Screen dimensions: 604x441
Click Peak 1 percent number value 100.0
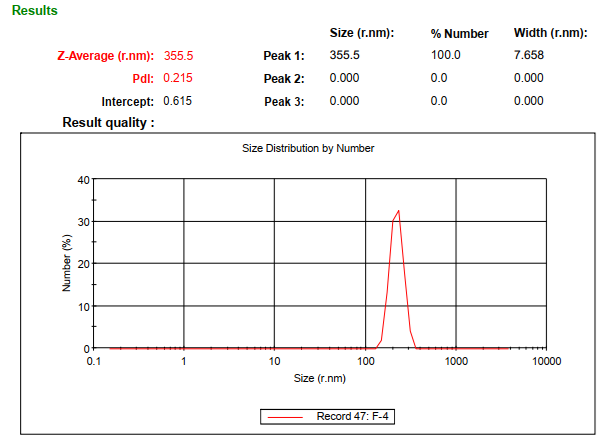(x=445, y=55)
